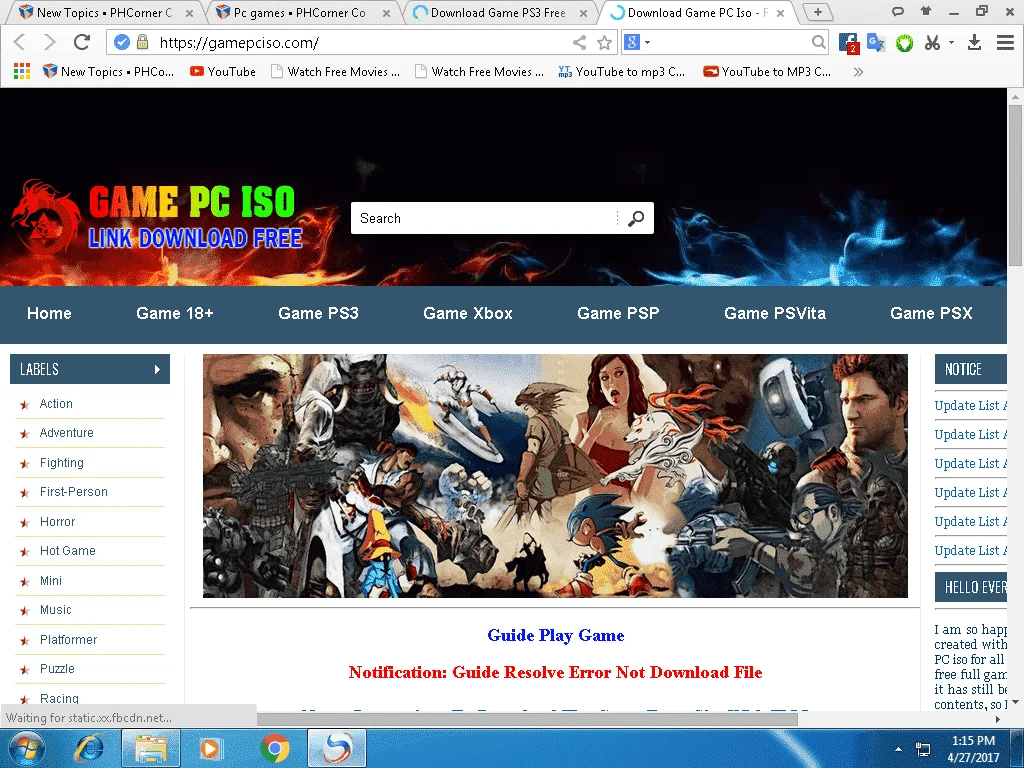Open the search engine dropdown arrow
This screenshot has width=1024, height=768.
[x=648, y=42]
